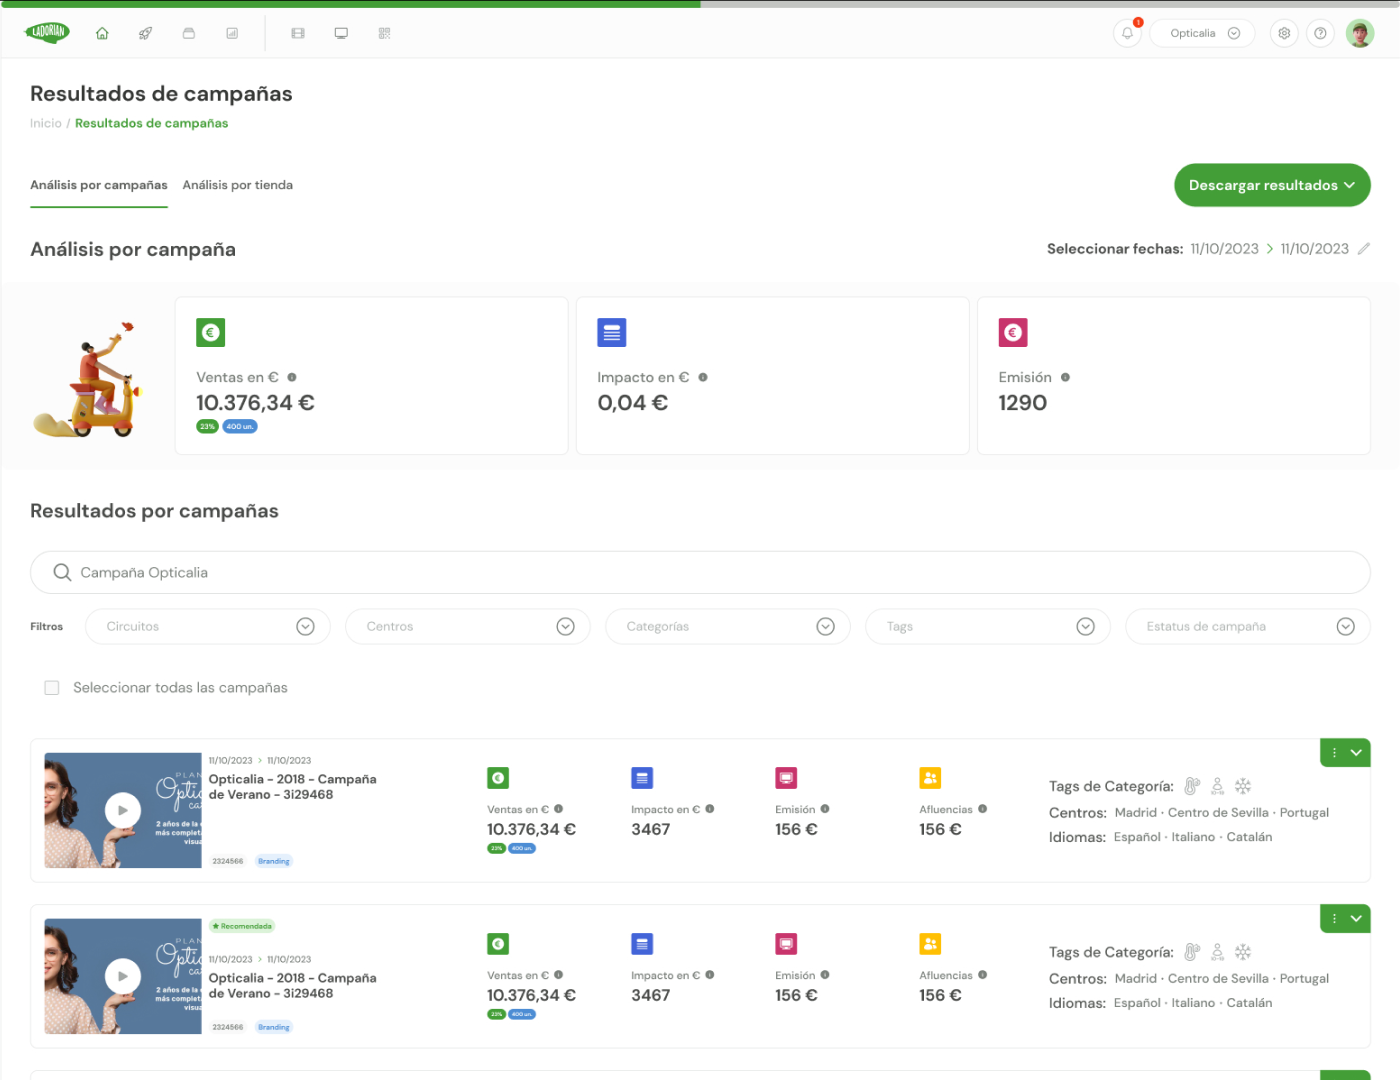Open the Opticalia account selector

click(1202, 33)
